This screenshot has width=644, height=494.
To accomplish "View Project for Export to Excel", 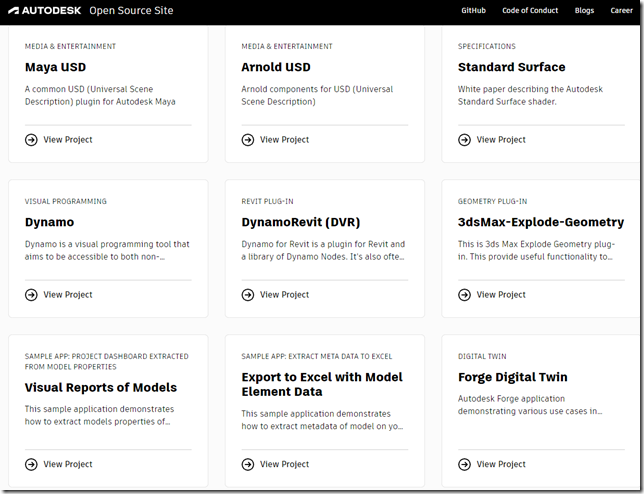I will tap(284, 464).
